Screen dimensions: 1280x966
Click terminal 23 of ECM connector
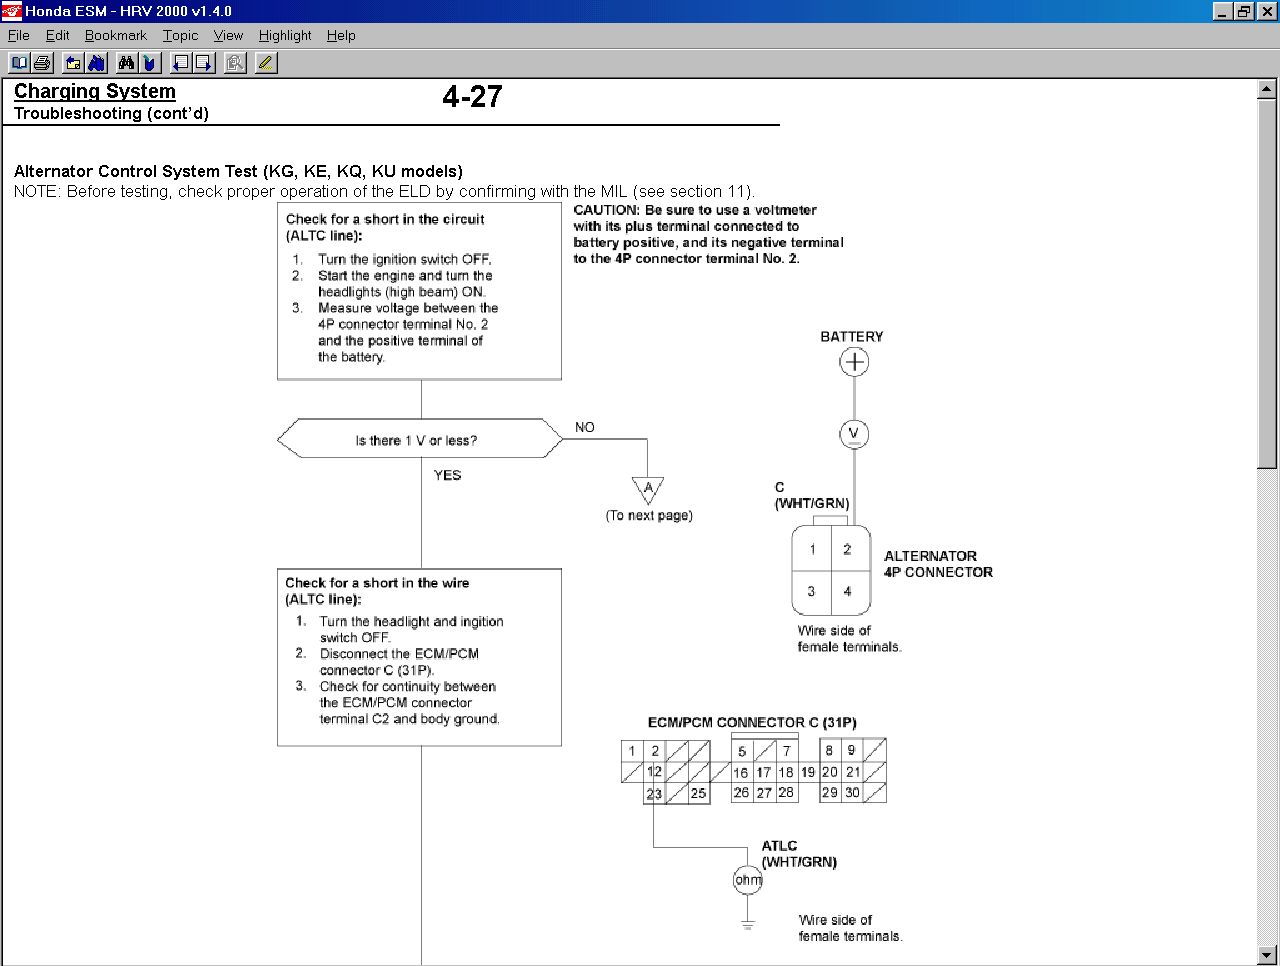pos(654,794)
